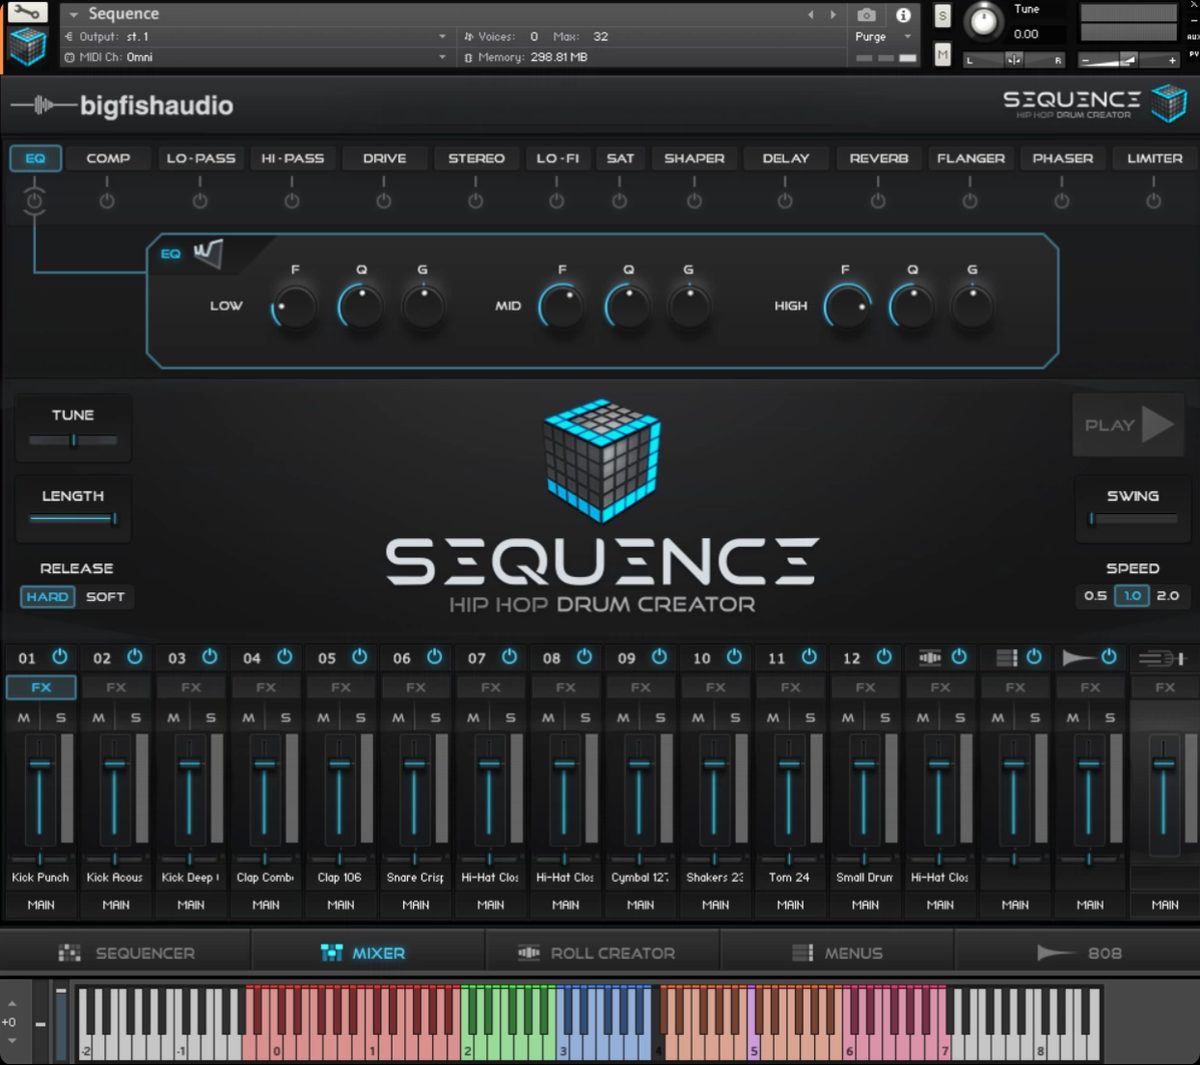The width and height of the screenshot is (1200, 1065).
Task: Set speed to 0.5
Action: pos(1095,596)
